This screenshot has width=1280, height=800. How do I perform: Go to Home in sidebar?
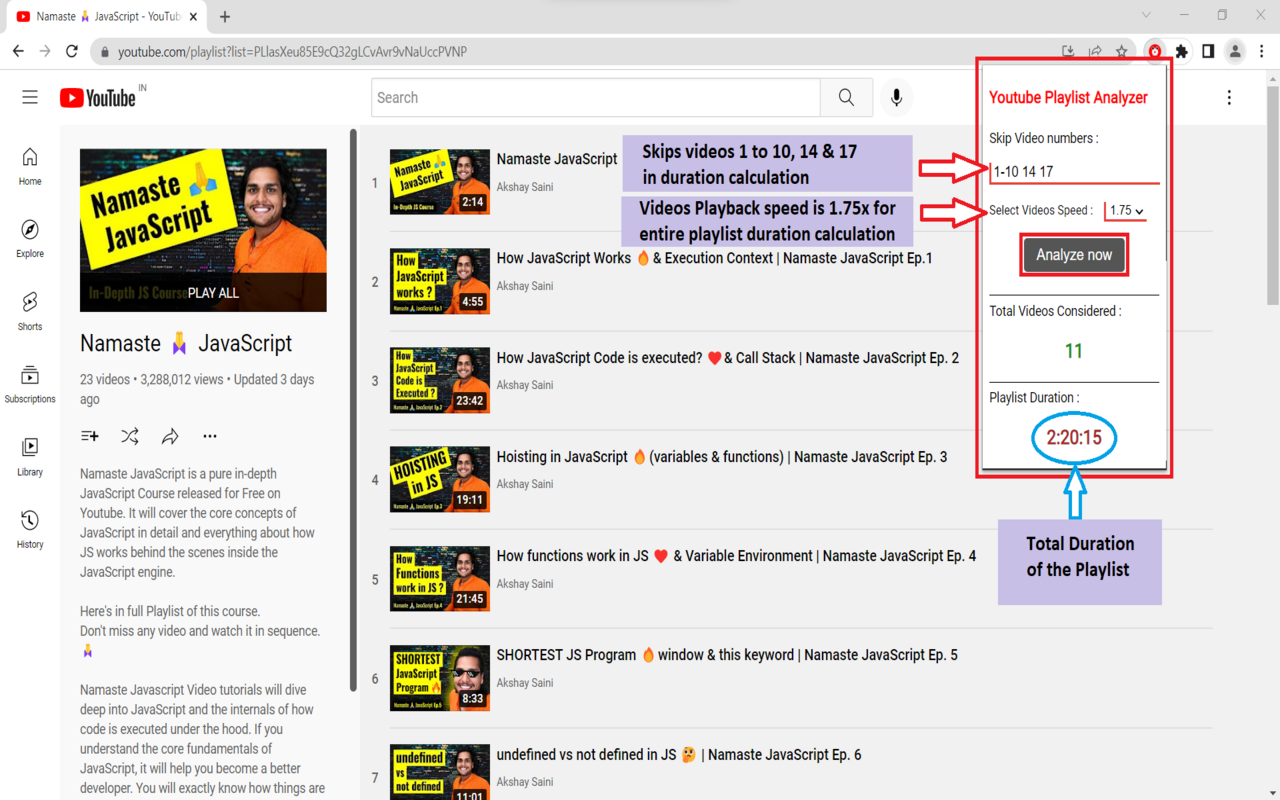coord(30,167)
